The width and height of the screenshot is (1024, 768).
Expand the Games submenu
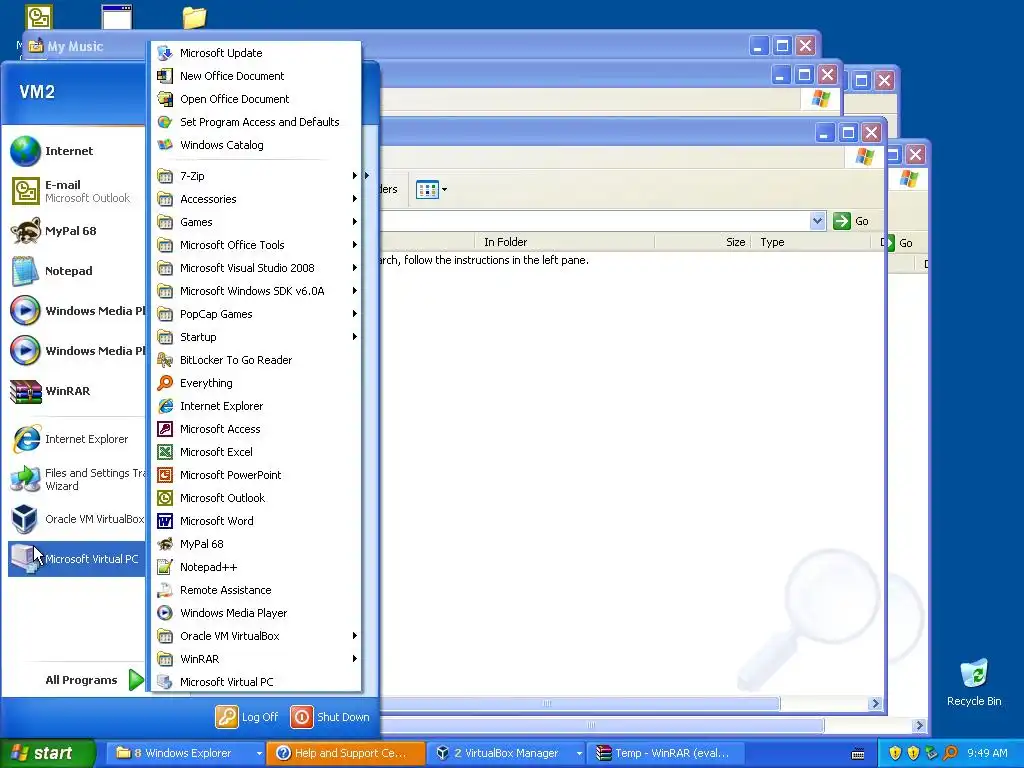(256, 222)
